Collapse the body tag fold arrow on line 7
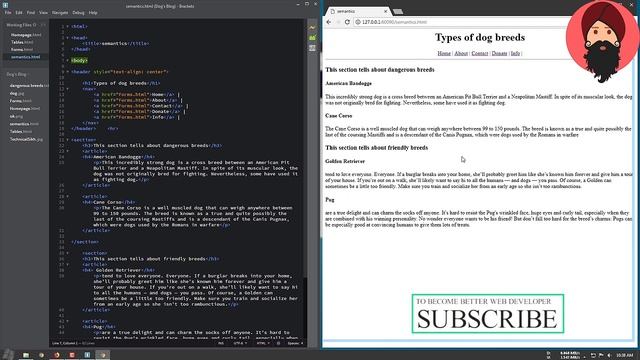This screenshot has width=640, height=360. pos(68,60)
